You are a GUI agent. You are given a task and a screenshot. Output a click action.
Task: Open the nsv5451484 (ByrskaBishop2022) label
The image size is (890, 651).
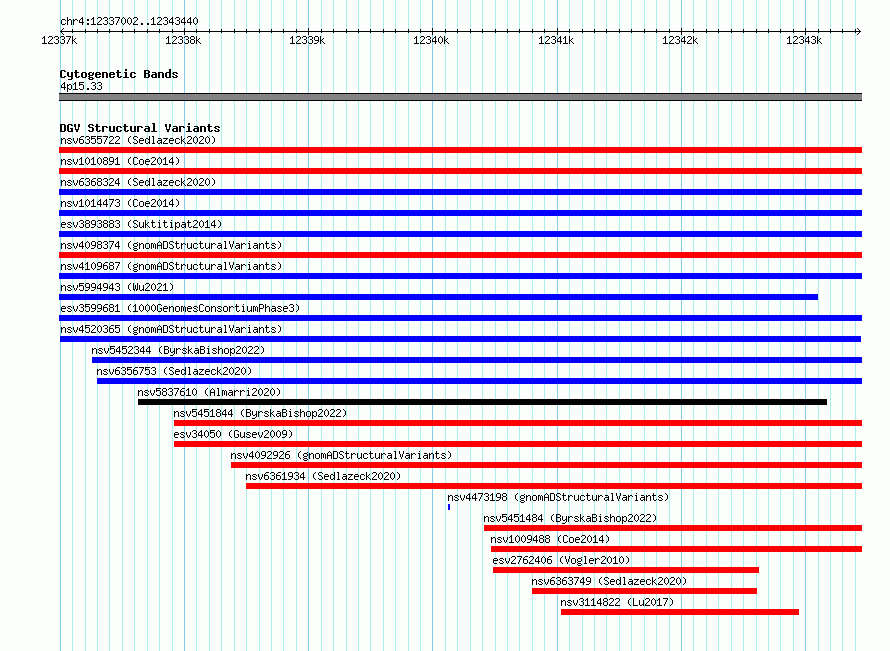point(570,518)
